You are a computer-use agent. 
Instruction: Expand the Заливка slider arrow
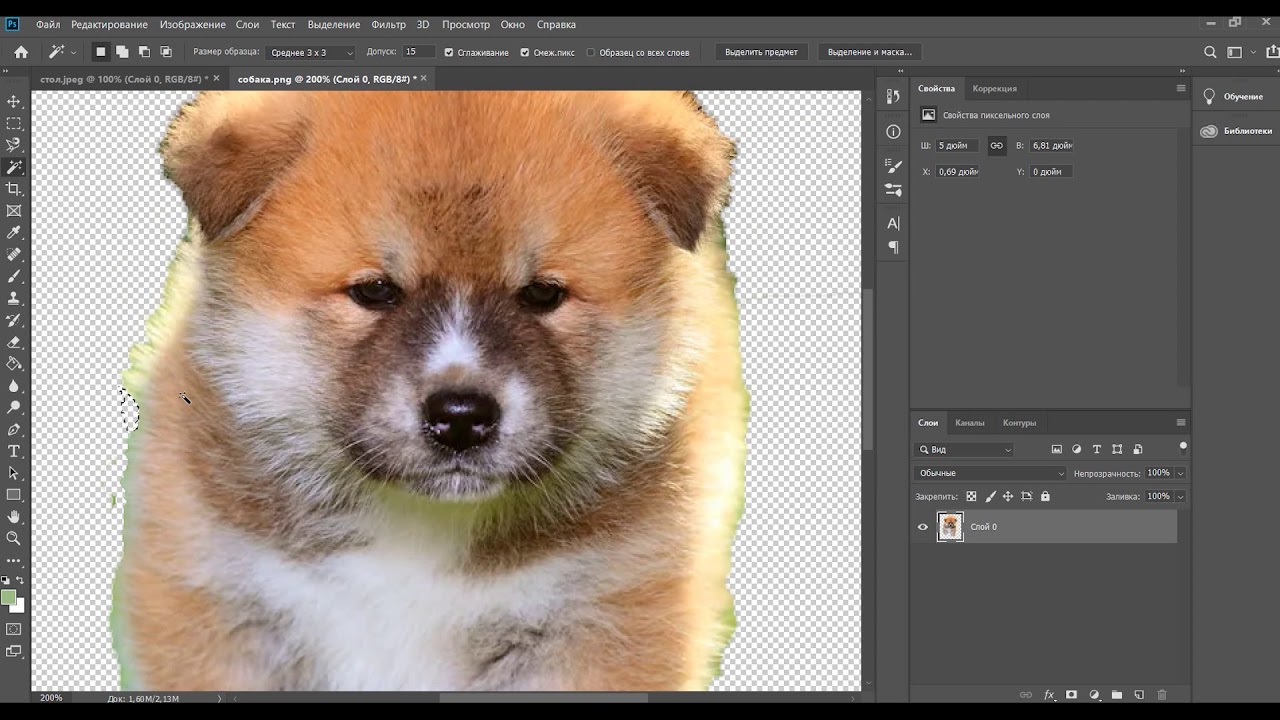pyautogui.click(x=1180, y=496)
